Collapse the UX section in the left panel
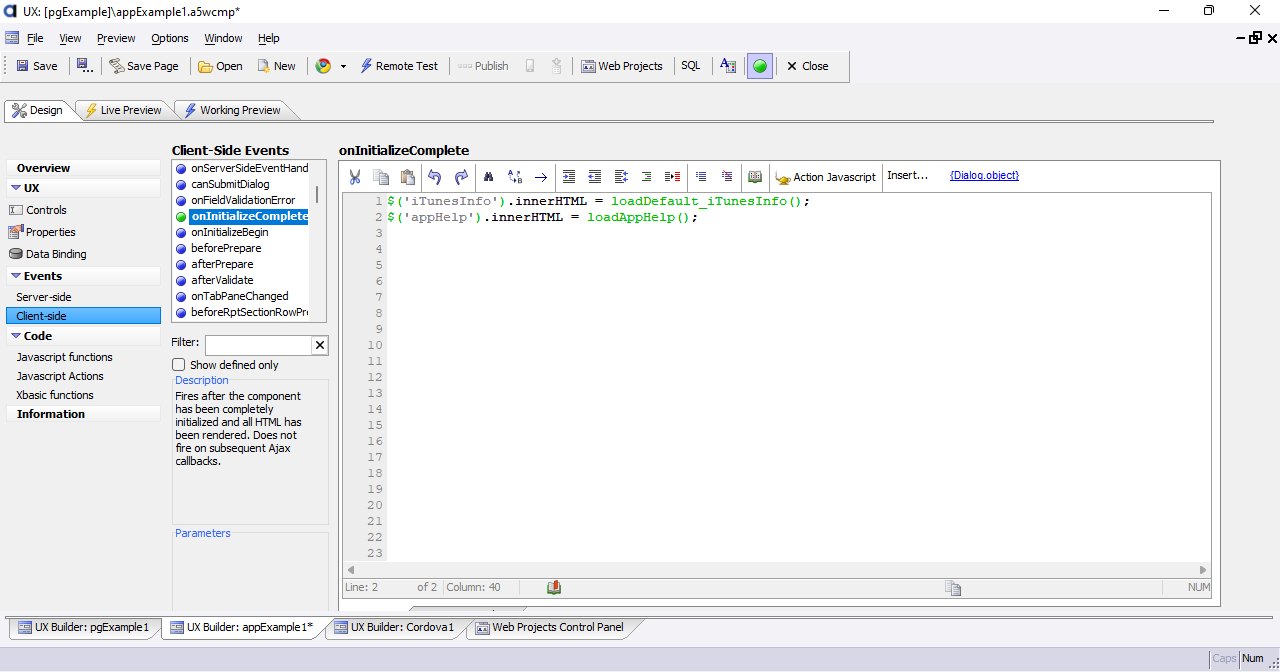The image size is (1280, 672). click(17, 188)
